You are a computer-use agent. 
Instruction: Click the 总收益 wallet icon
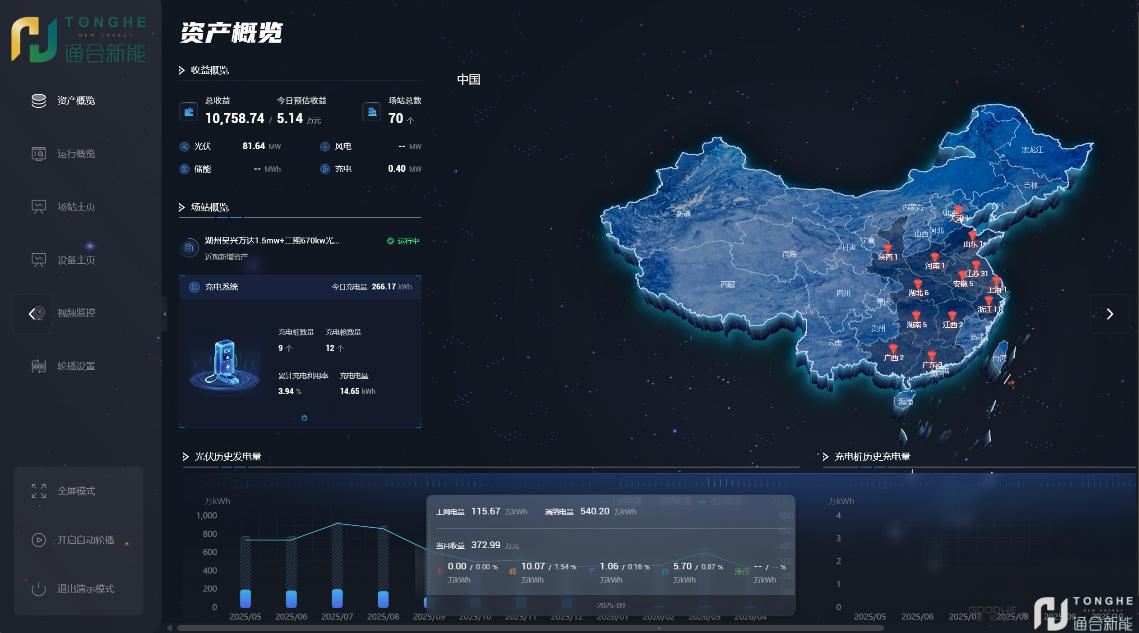point(189,112)
